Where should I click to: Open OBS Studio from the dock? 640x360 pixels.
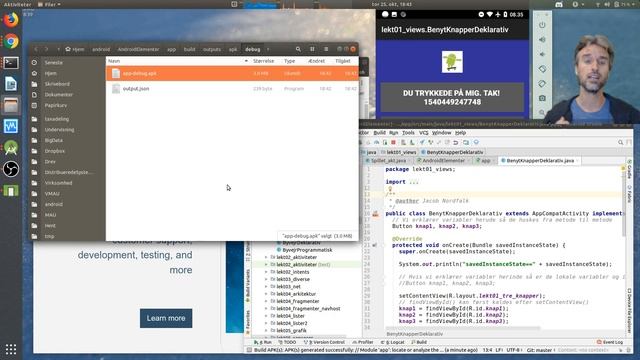point(11,169)
